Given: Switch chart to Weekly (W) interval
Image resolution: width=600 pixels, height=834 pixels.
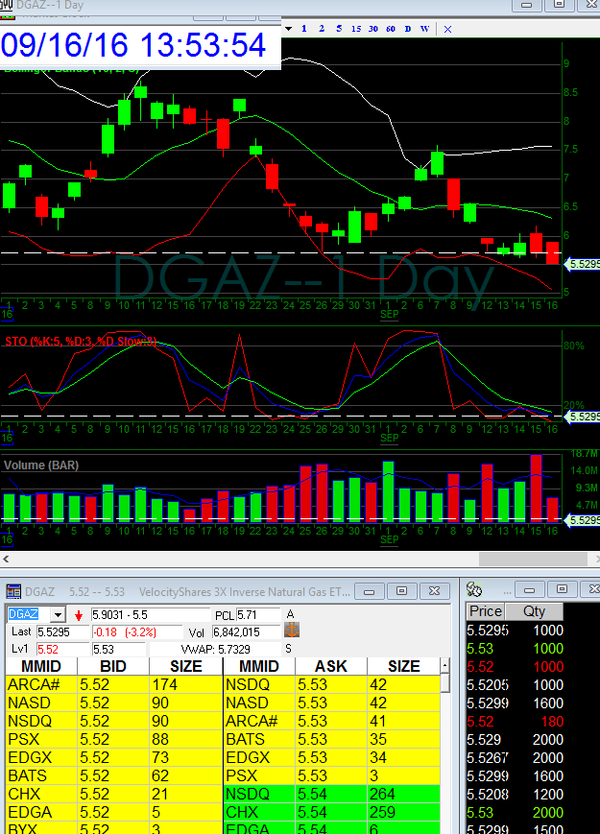Looking at the screenshot, I should (x=424, y=29).
